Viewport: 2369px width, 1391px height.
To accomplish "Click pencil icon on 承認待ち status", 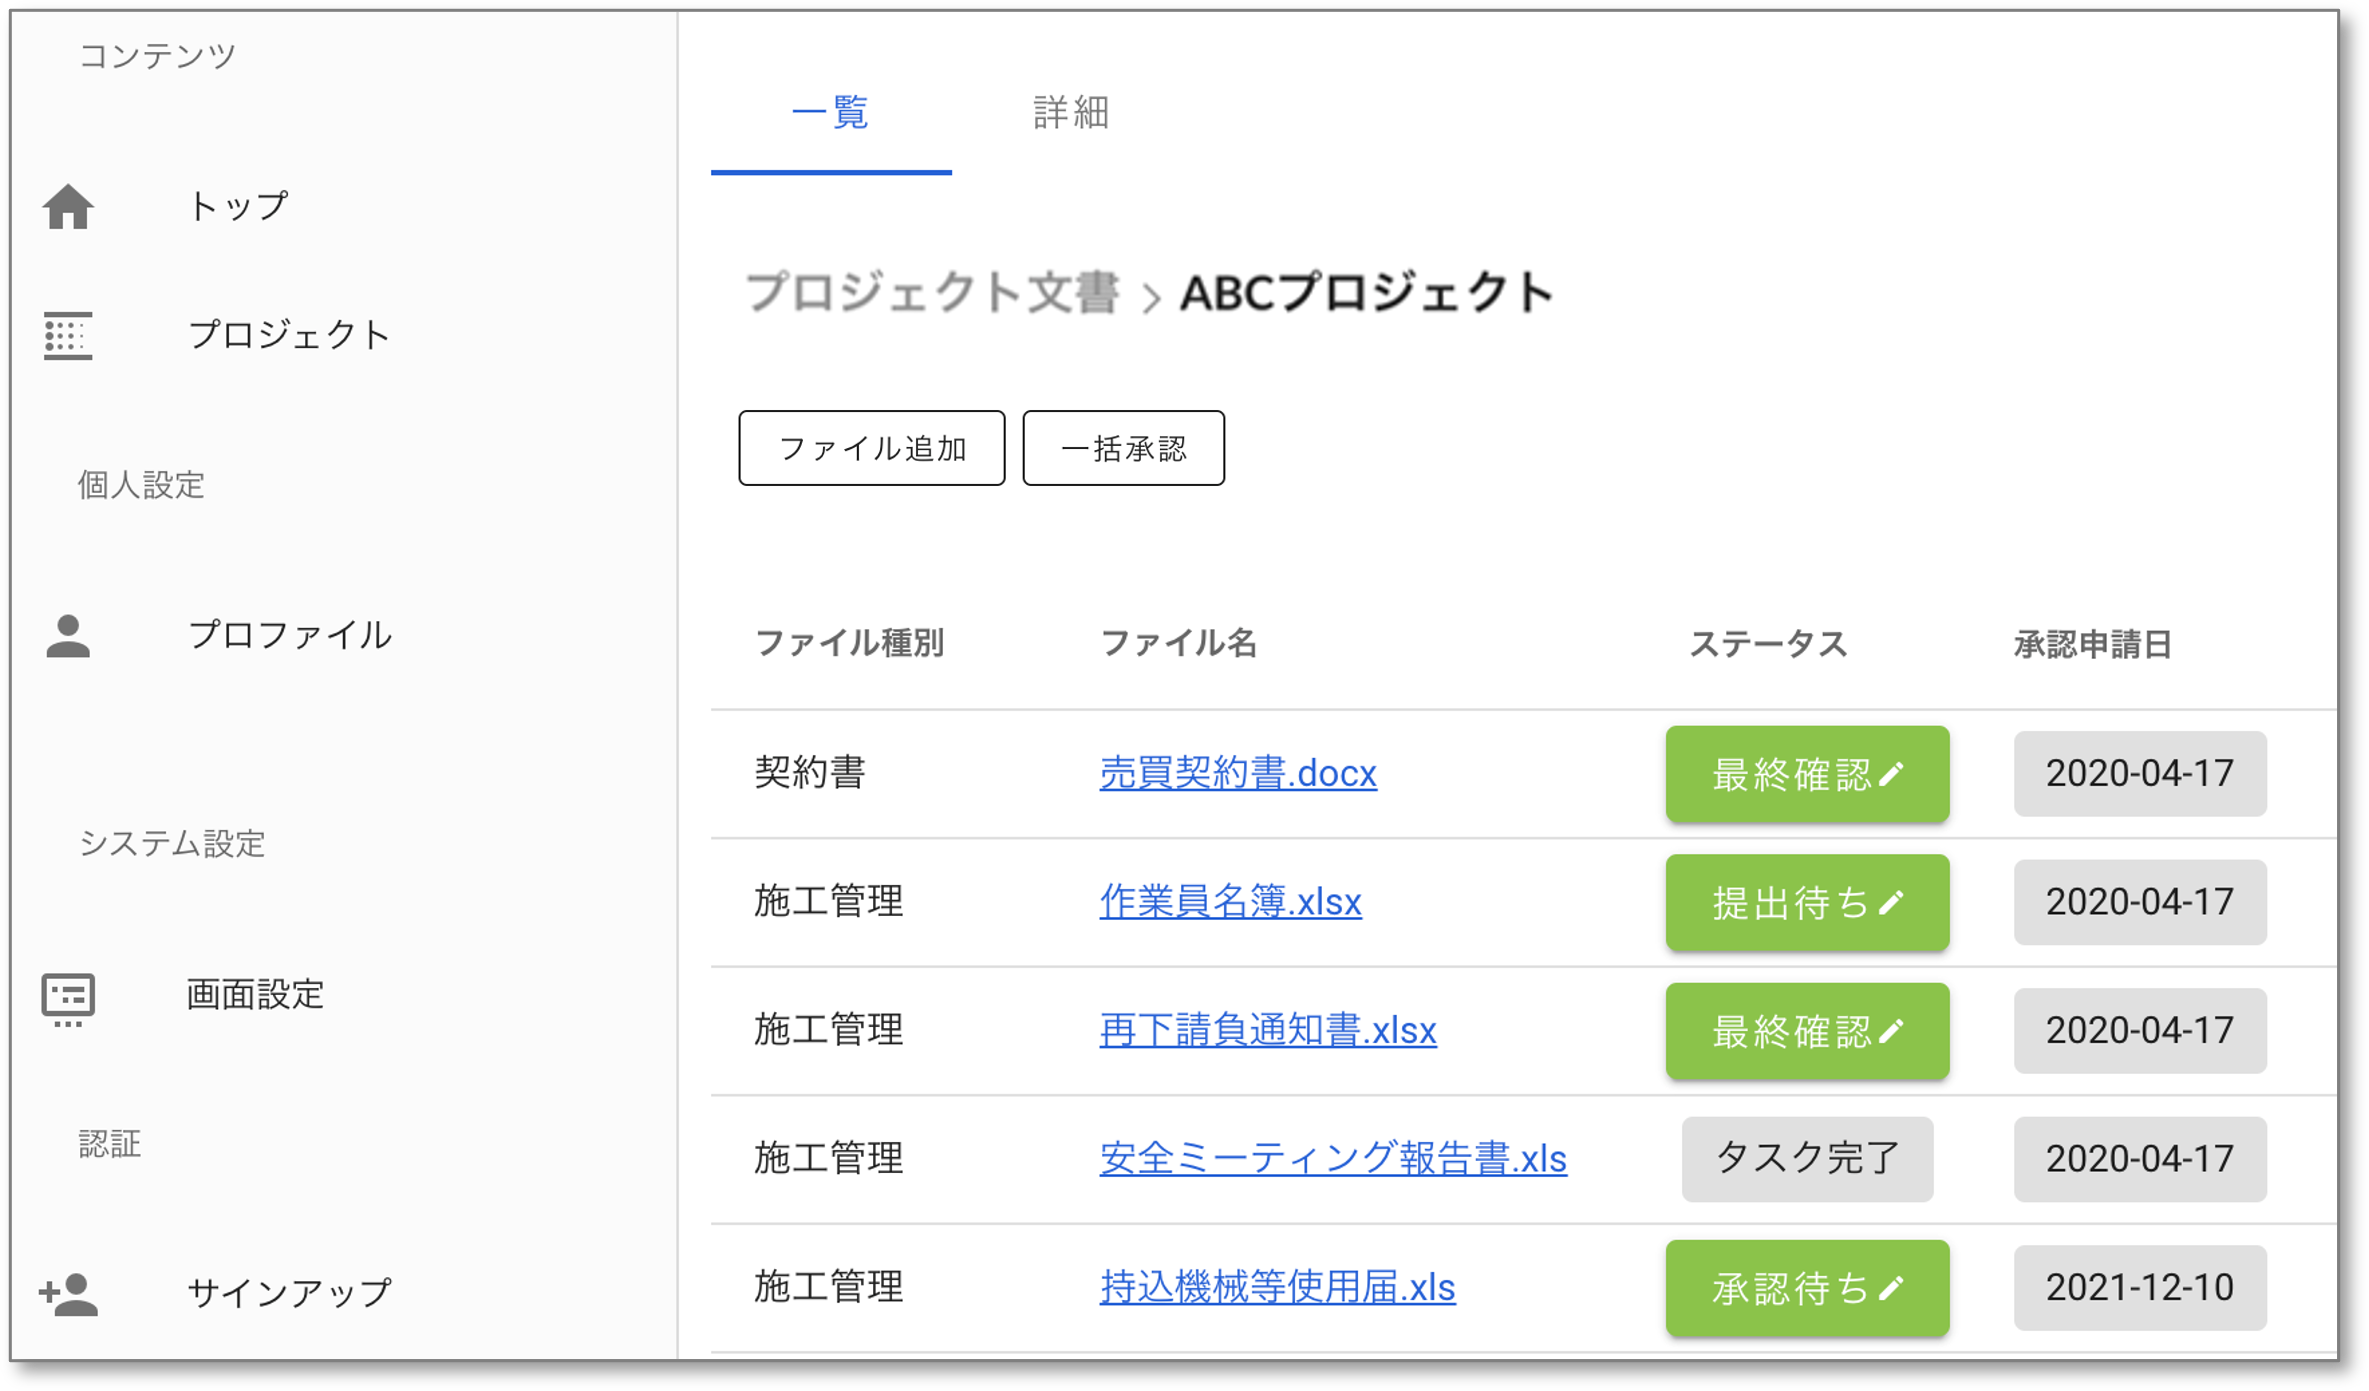I will tap(1891, 1289).
